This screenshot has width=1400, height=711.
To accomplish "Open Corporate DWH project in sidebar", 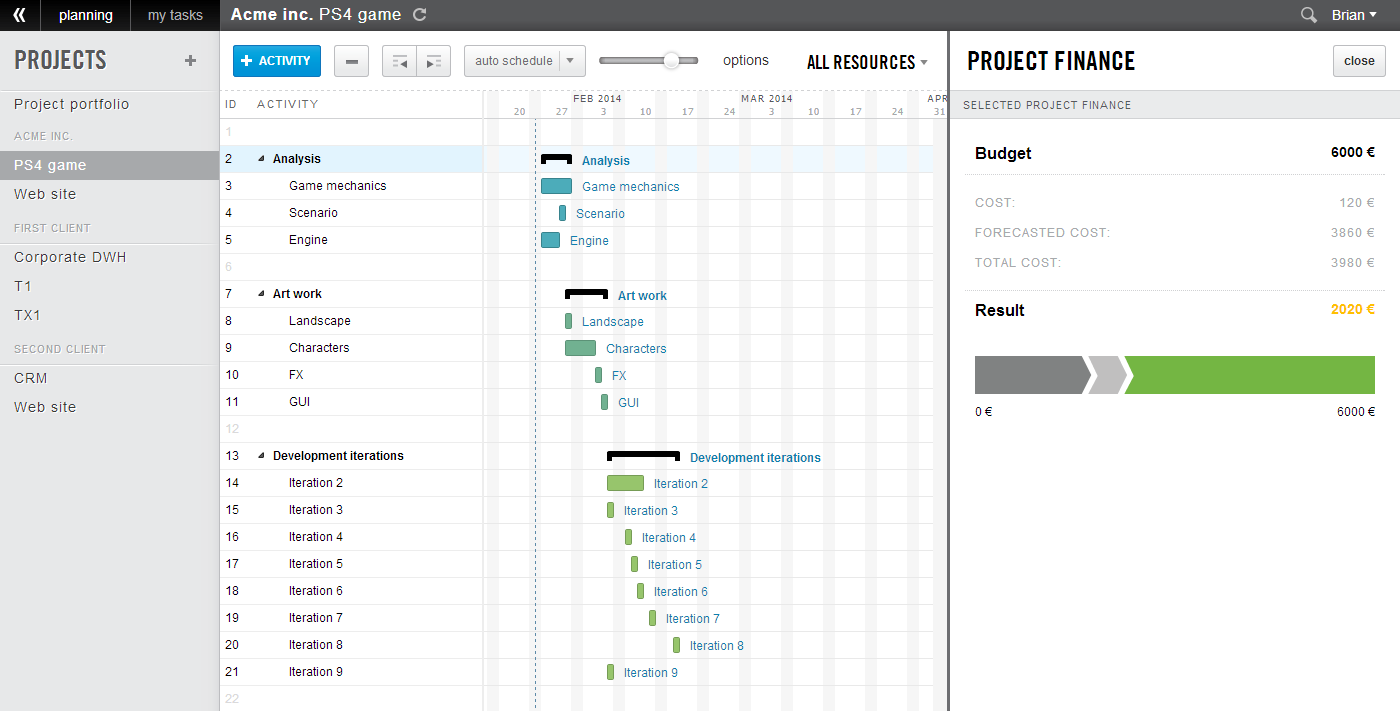I will coord(70,257).
